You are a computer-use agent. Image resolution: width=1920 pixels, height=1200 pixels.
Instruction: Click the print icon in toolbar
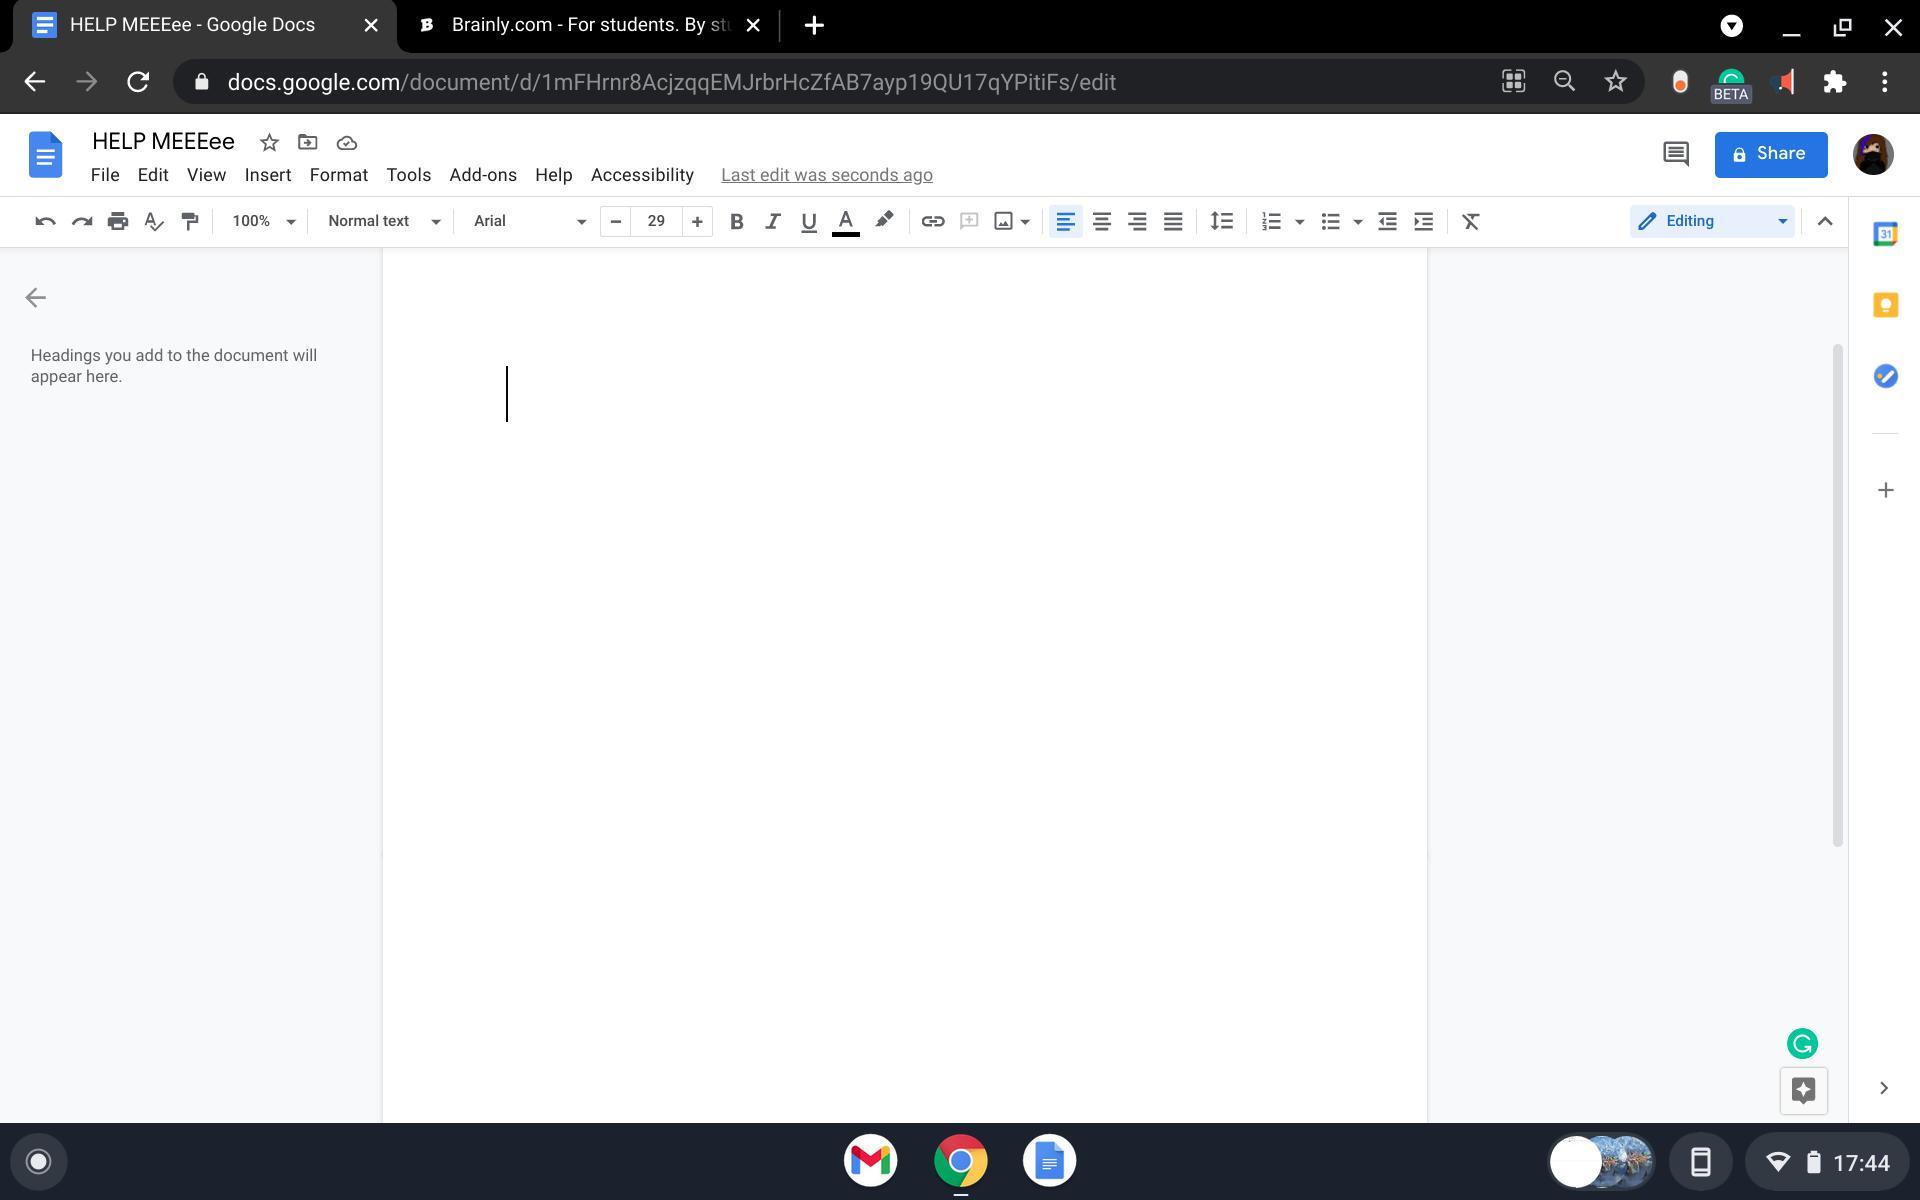click(x=118, y=221)
